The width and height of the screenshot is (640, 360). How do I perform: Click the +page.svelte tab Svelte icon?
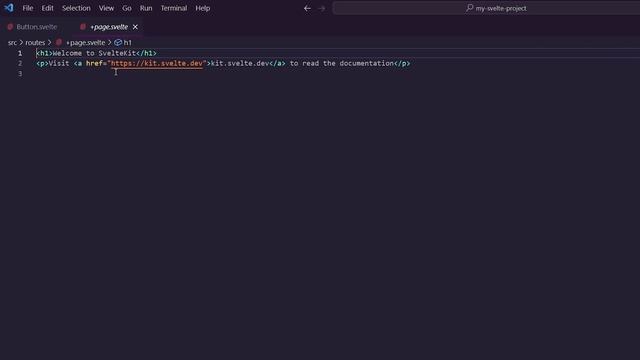coord(83,27)
